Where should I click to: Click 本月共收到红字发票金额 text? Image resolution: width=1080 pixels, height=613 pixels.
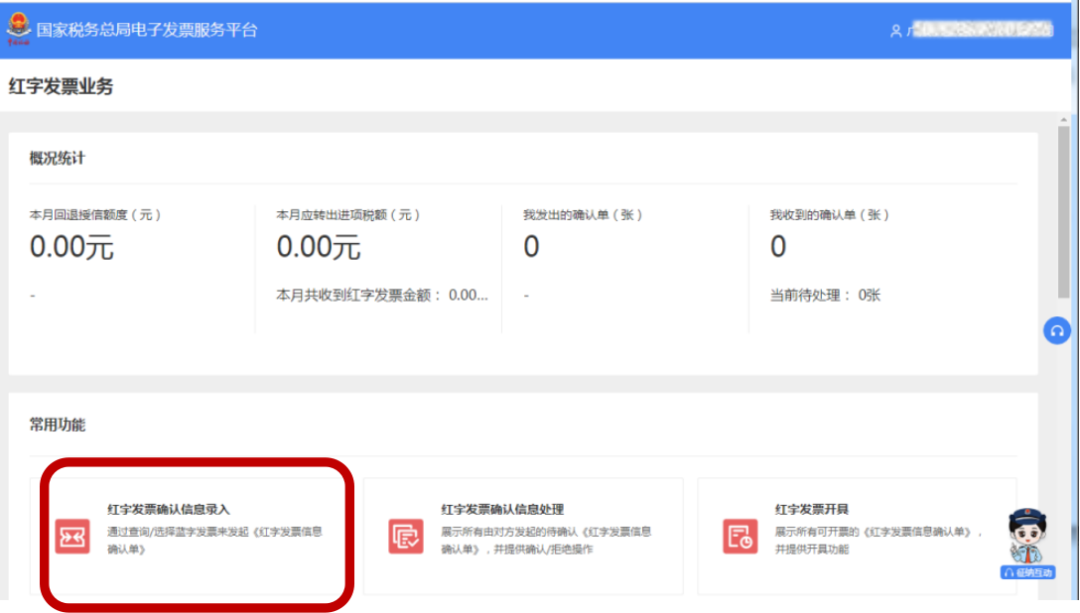pyautogui.click(x=382, y=295)
